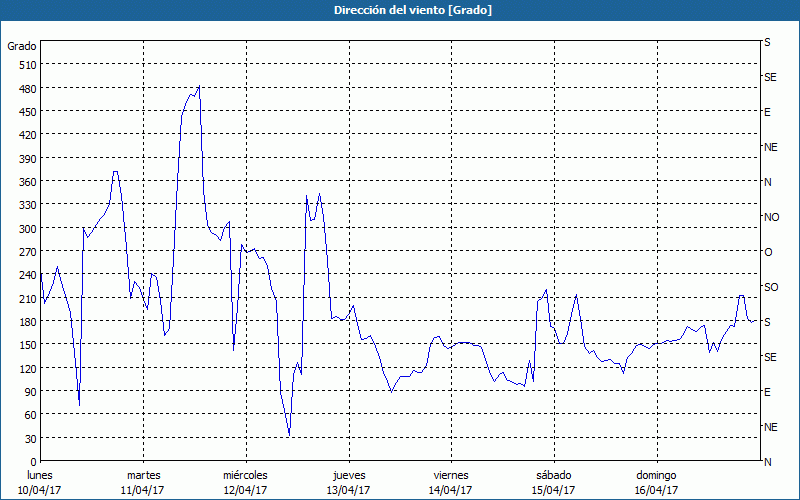Click the 'NO' compass label on right axis
The image size is (800, 500).
[771, 217]
